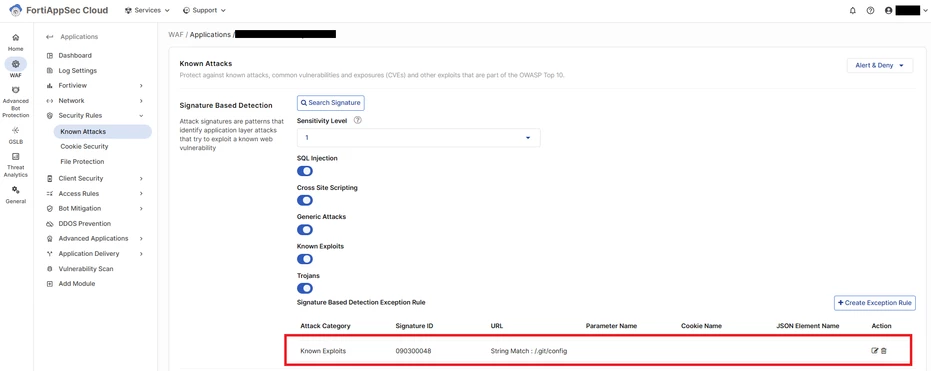Viewport: 931px width, 371px height.
Task: Delete the Known Exploits exception rule
Action: click(884, 351)
